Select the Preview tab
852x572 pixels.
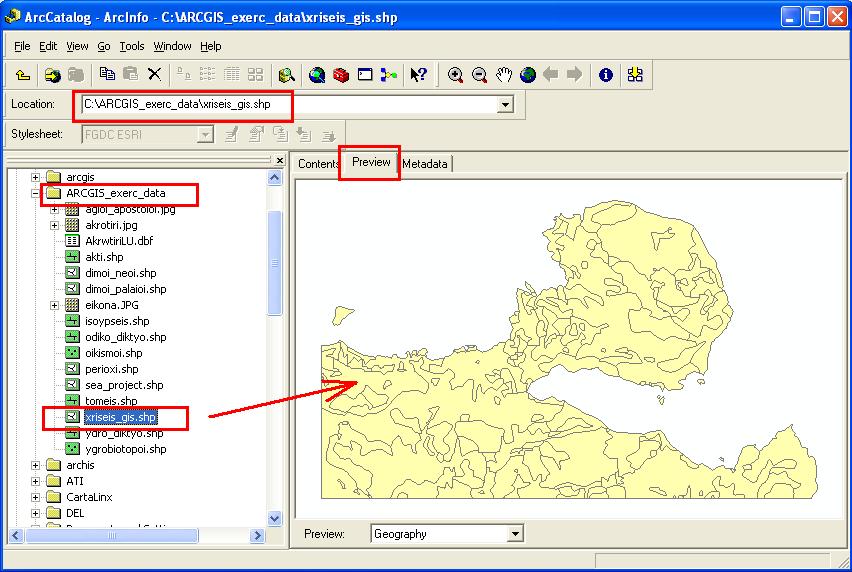pyautogui.click(x=371, y=162)
